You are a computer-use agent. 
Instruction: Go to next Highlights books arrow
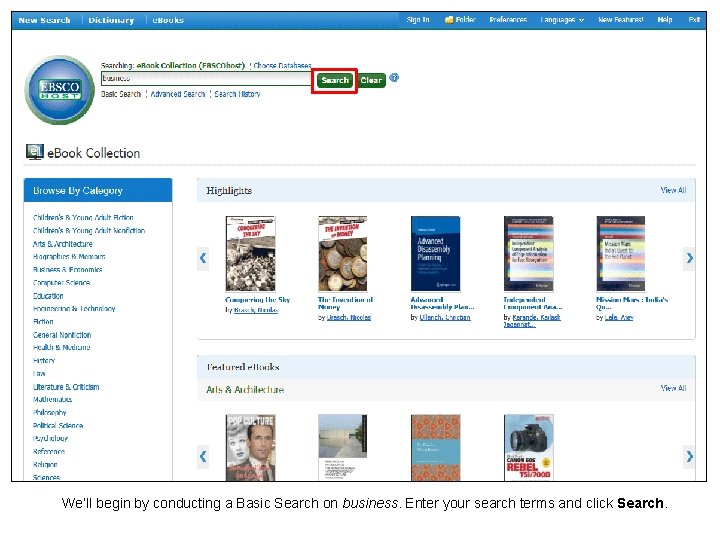click(689, 258)
